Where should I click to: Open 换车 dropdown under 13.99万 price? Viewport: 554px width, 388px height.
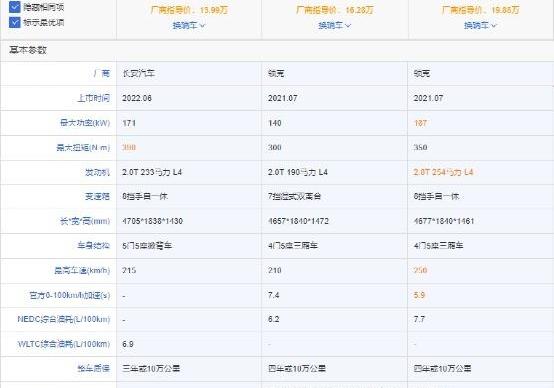[x=189, y=25]
